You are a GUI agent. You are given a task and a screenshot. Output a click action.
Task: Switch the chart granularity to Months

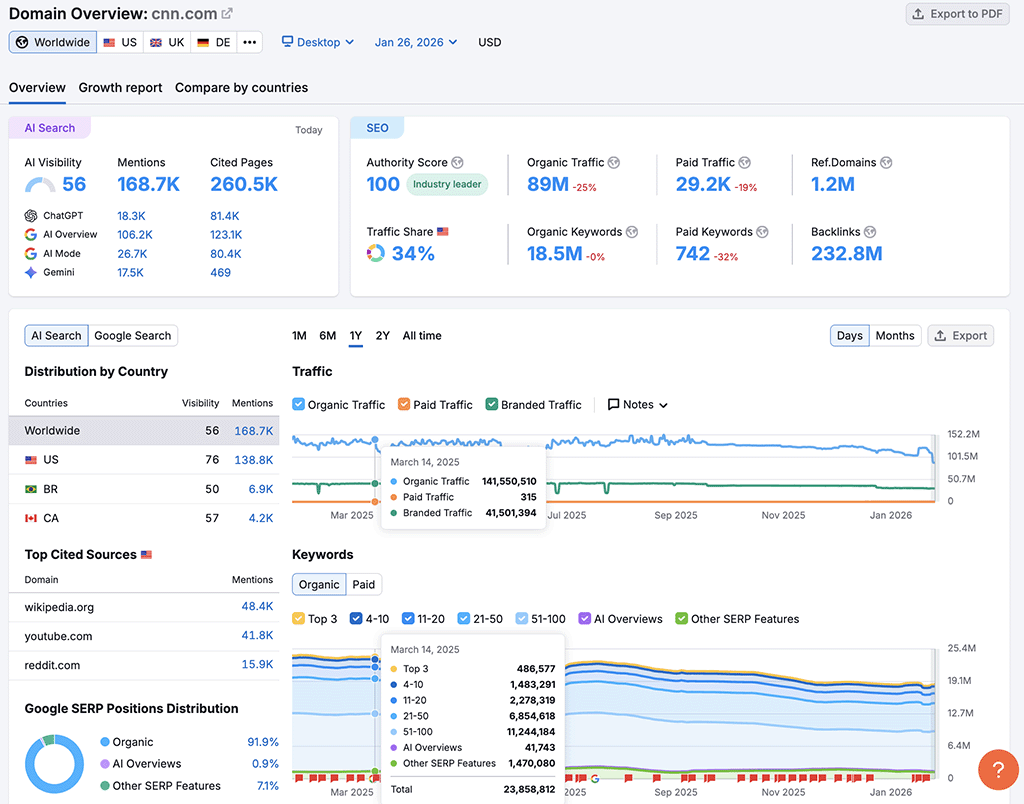click(x=895, y=335)
